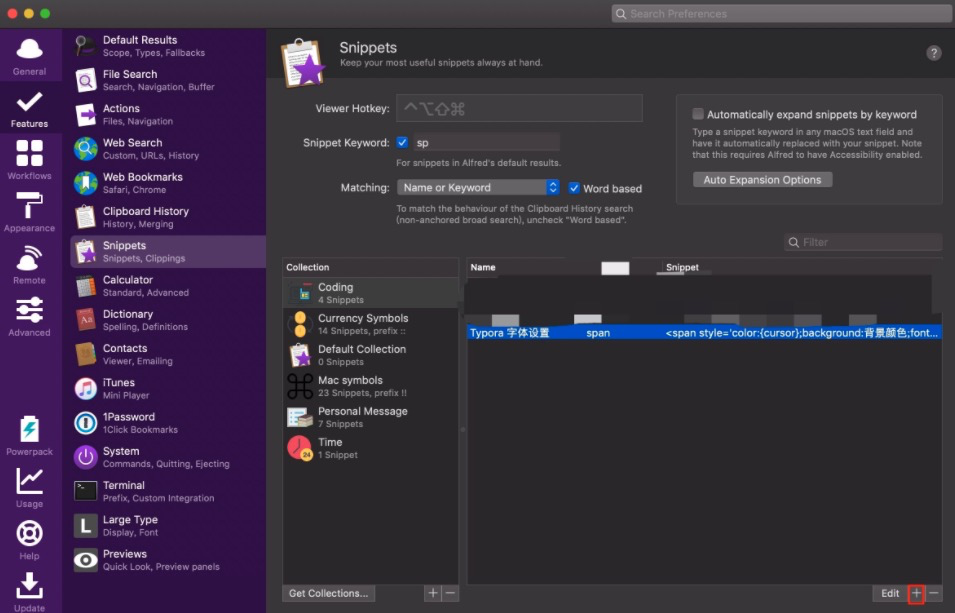Image resolution: width=955 pixels, height=613 pixels.
Task: Open the Remote section
Action: pyautogui.click(x=29, y=264)
